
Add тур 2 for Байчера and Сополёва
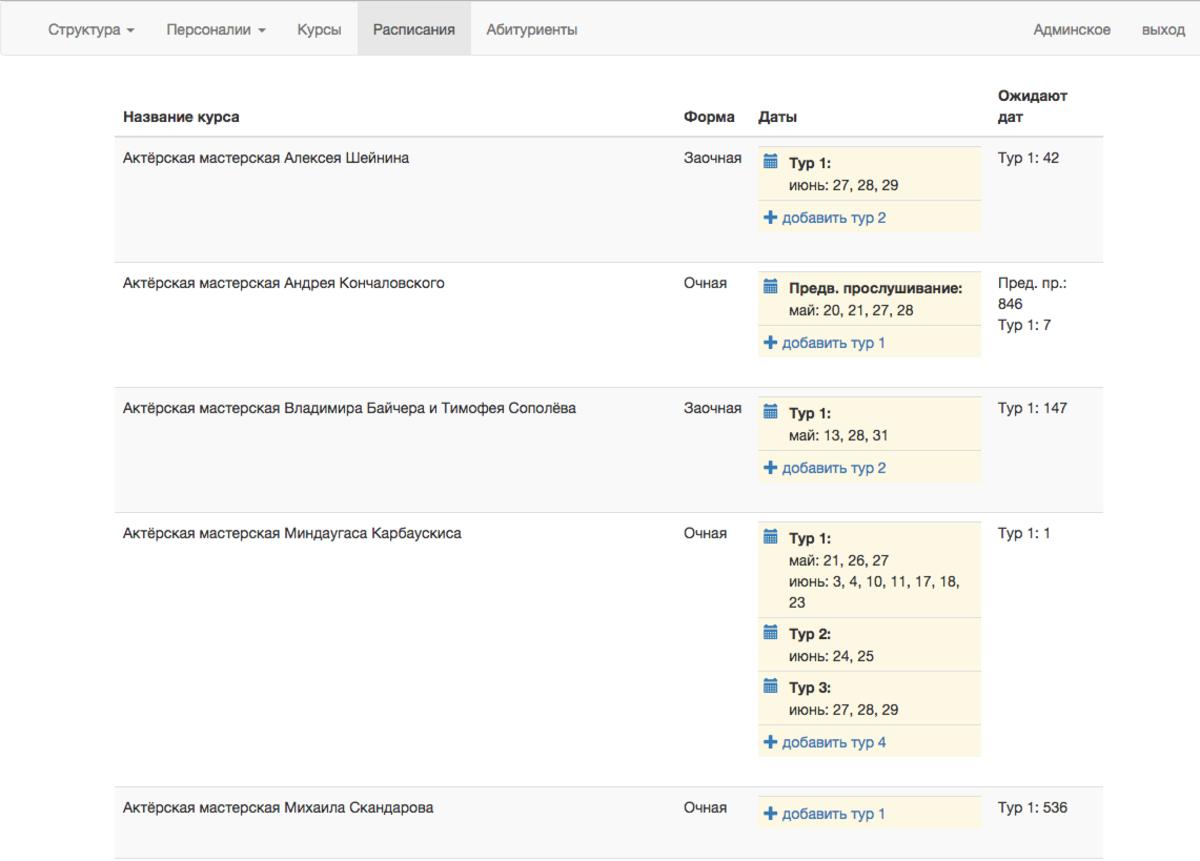[x=833, y=468]
